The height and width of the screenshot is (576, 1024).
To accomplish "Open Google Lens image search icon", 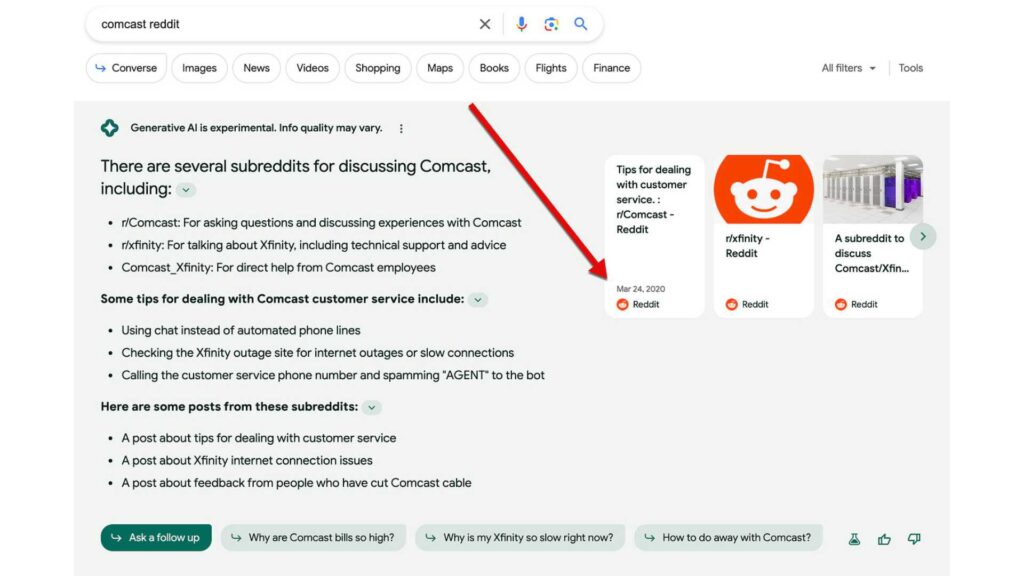I will pos(551,24).
